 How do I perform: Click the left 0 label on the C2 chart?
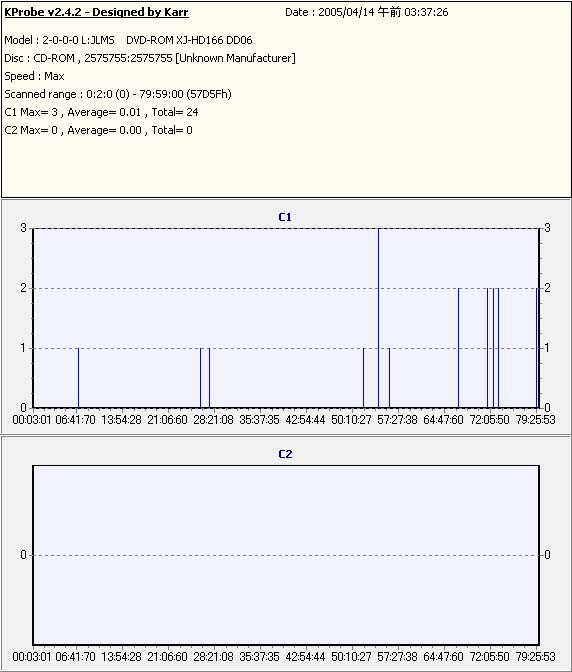[x=24, y=555]
